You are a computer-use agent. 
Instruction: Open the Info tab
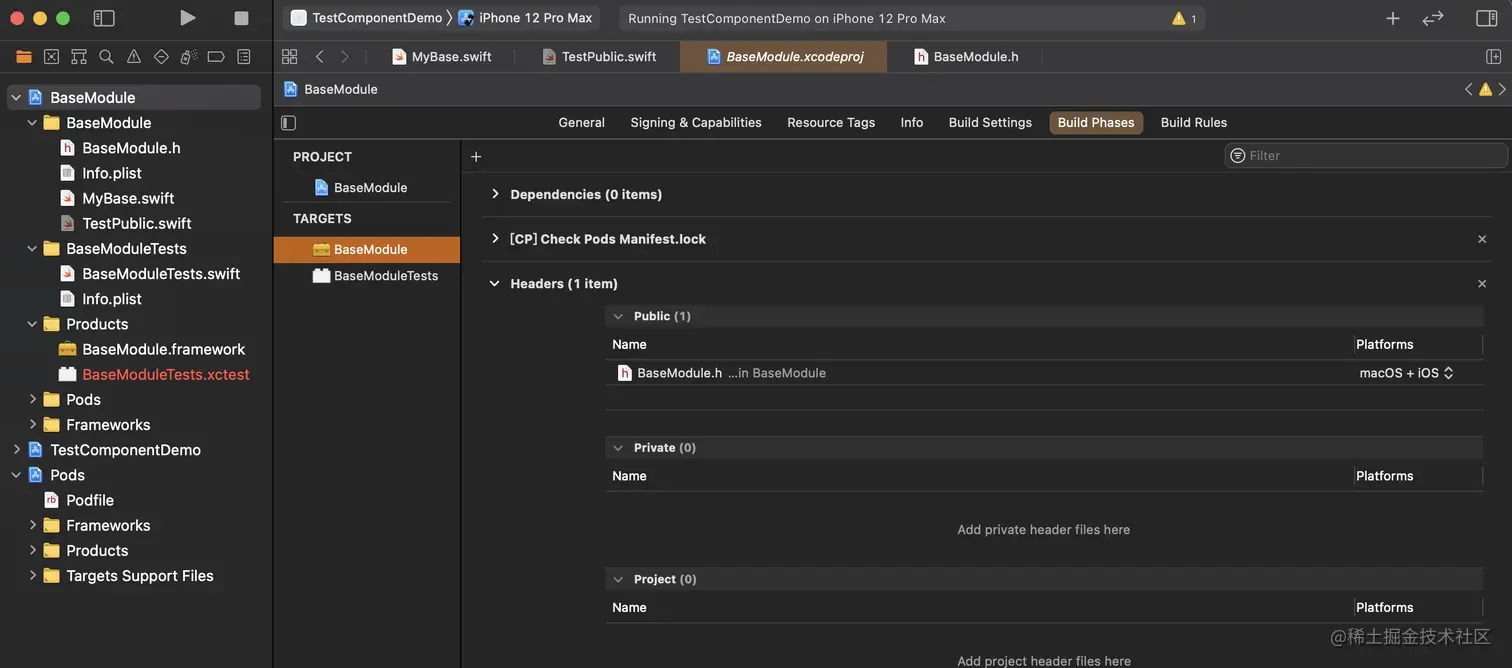click(912, 122)
